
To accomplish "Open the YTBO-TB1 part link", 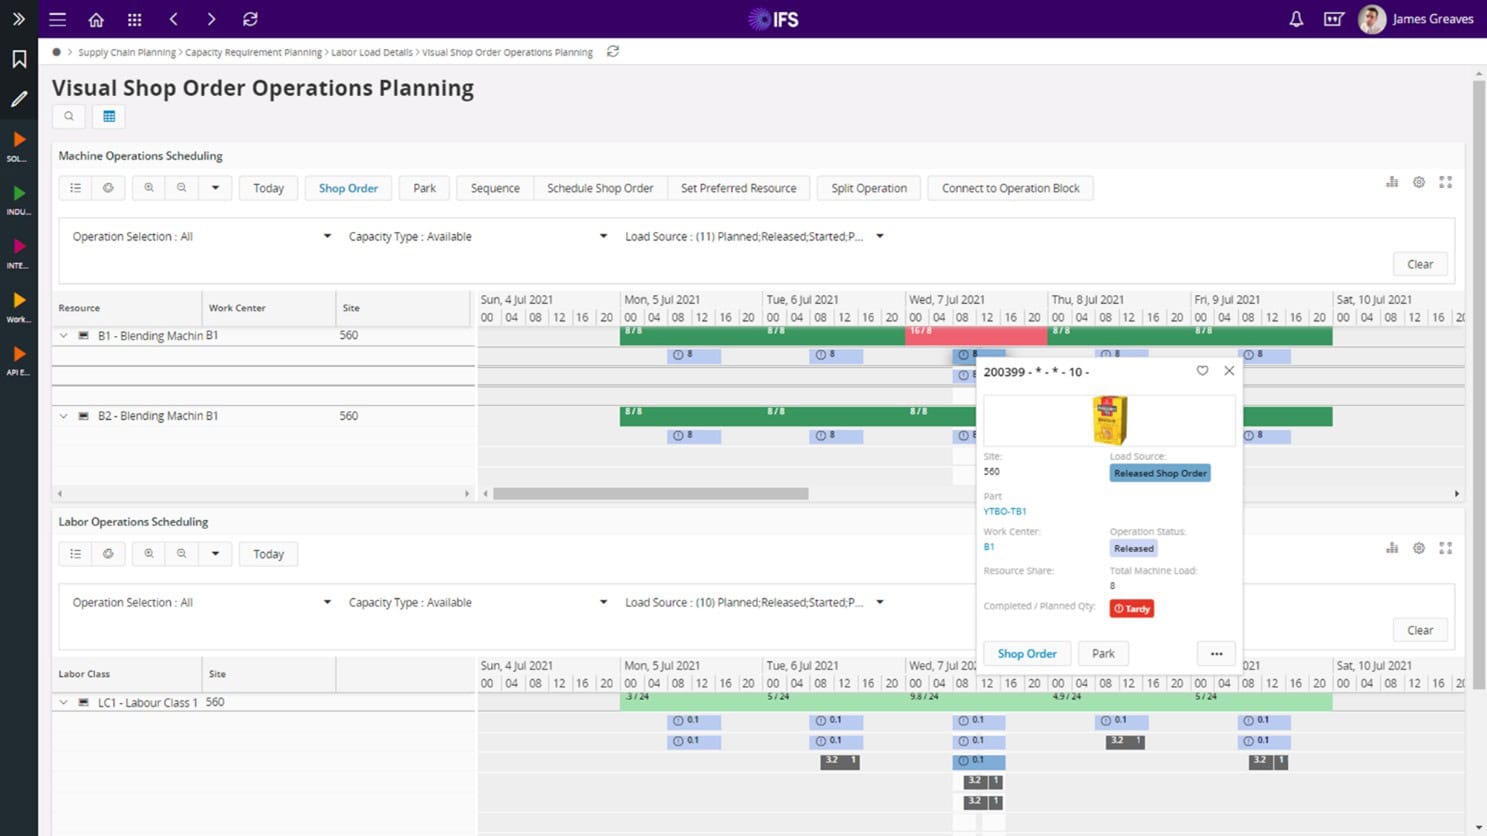I will (1004, 511).
